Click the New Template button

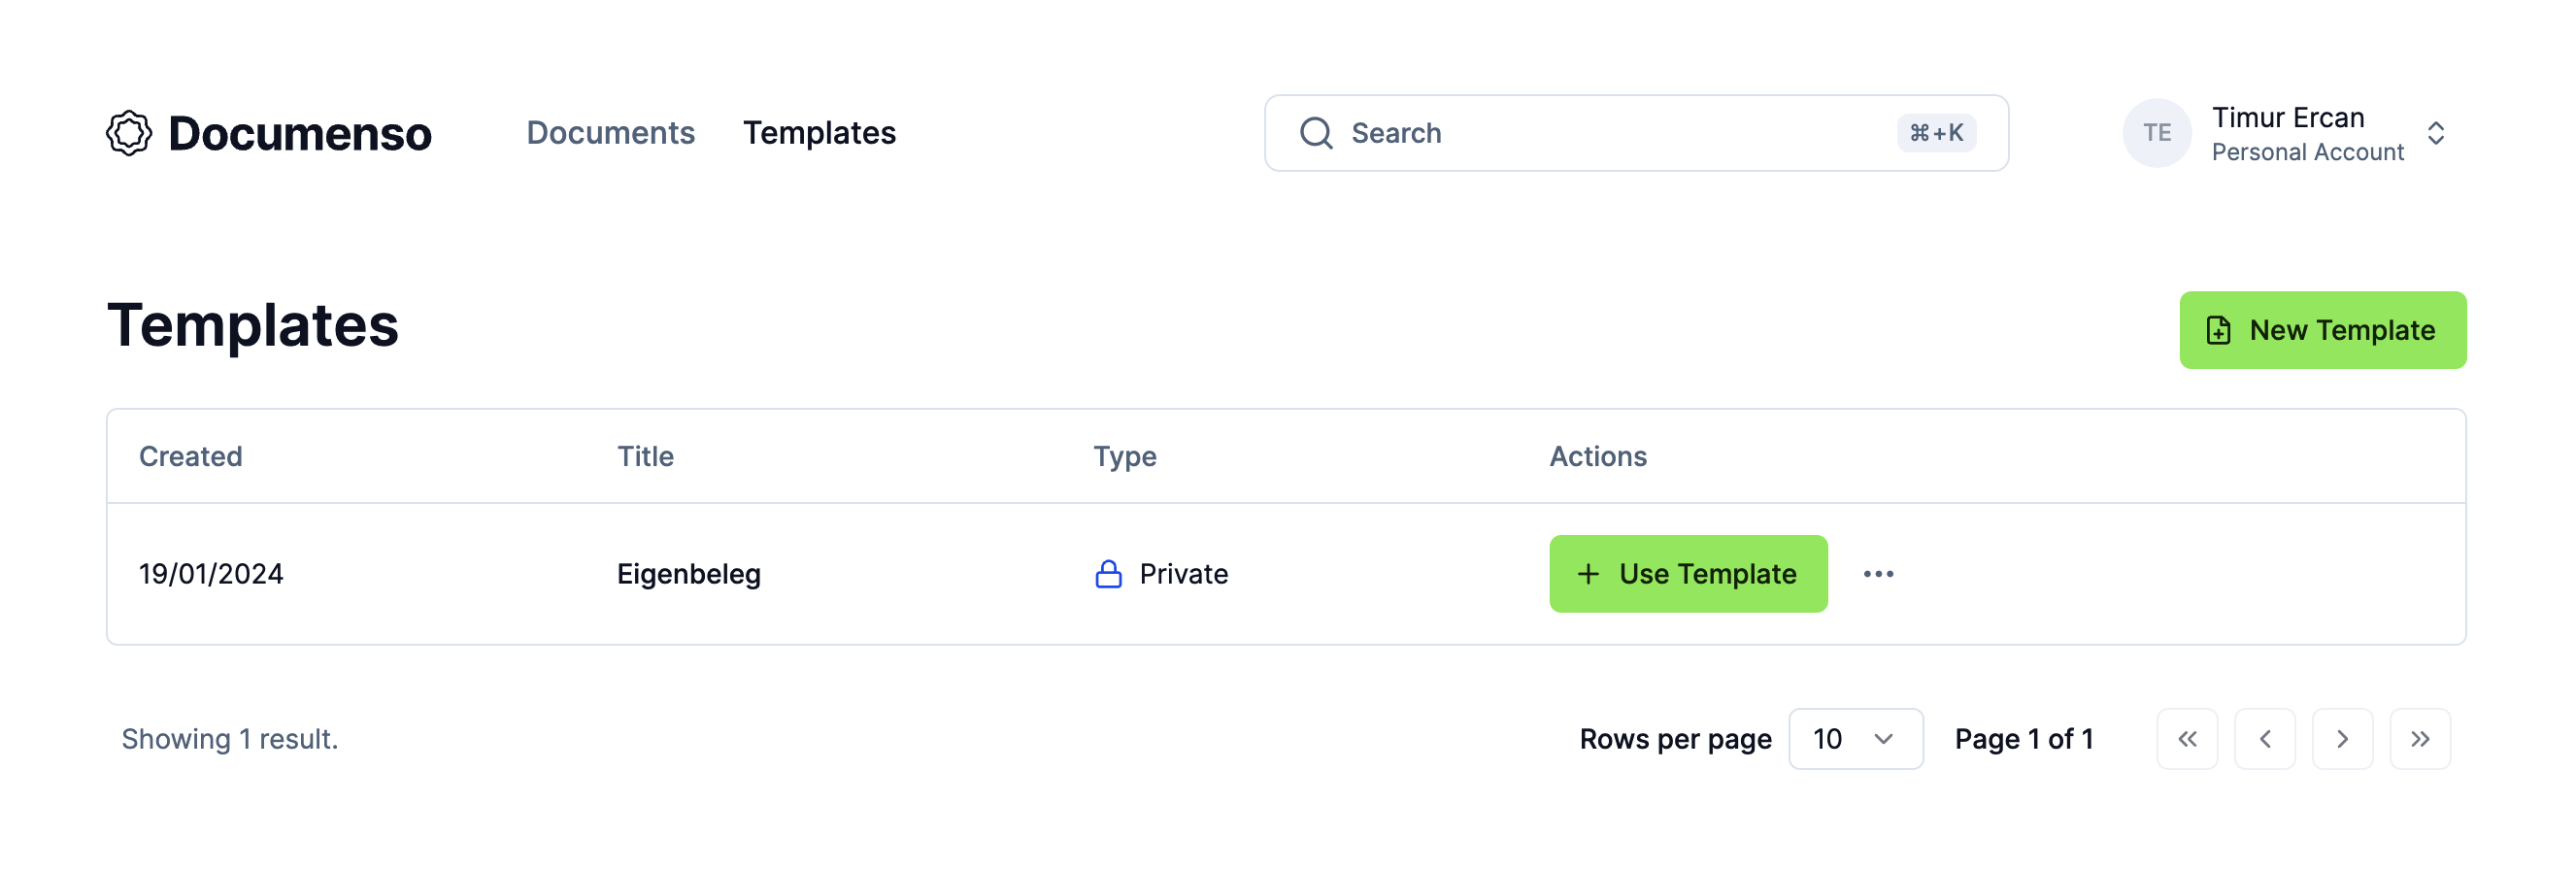(x=2322, y=330)
